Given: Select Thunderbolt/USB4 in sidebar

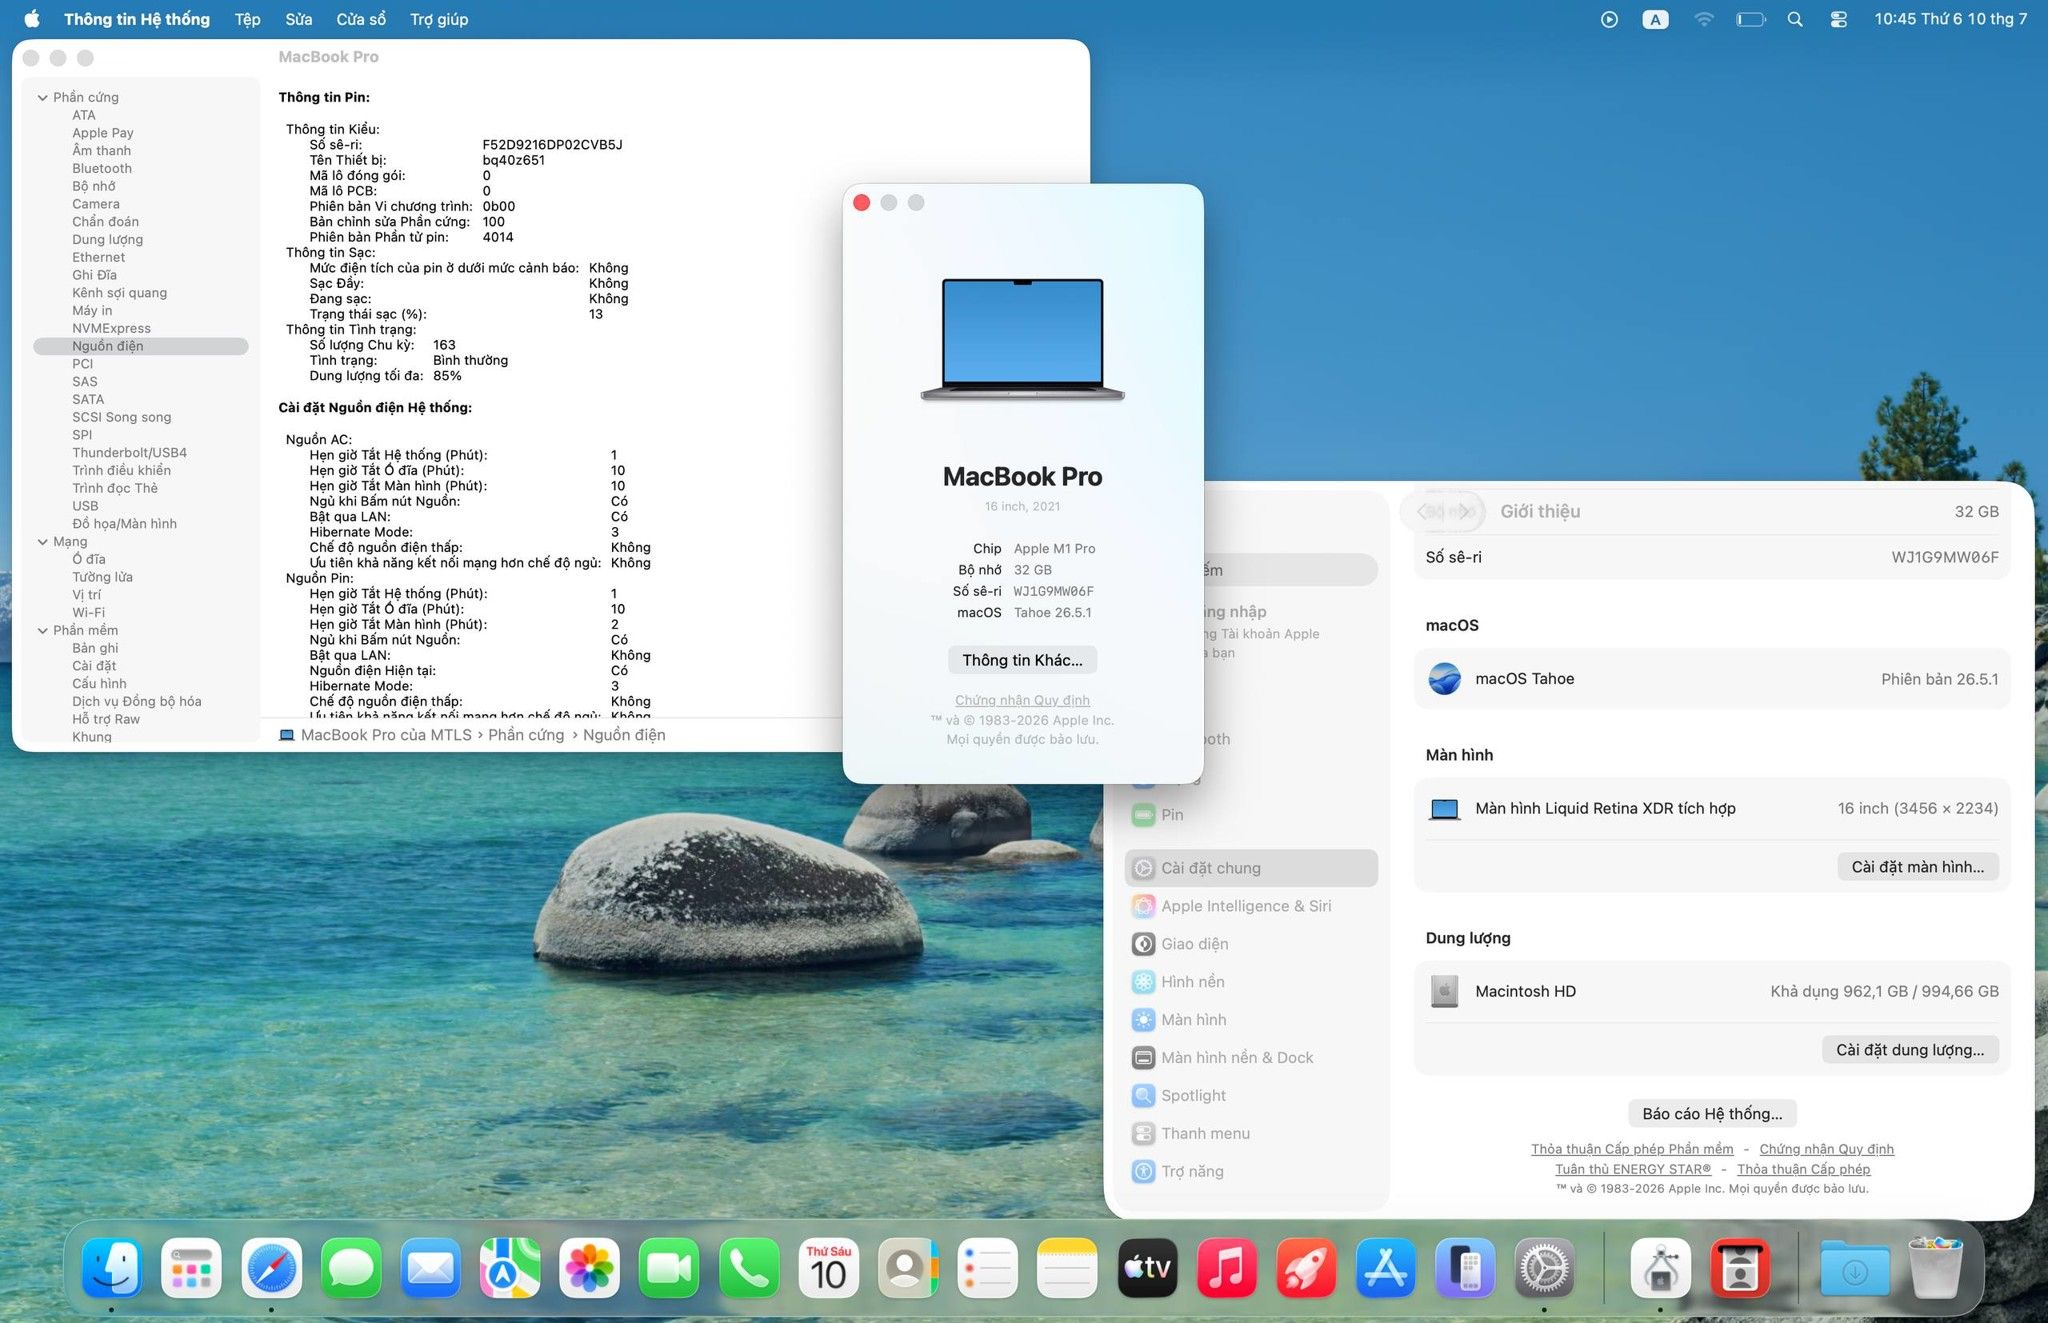Looking at the screenshot, I should (x=129, y=452).
